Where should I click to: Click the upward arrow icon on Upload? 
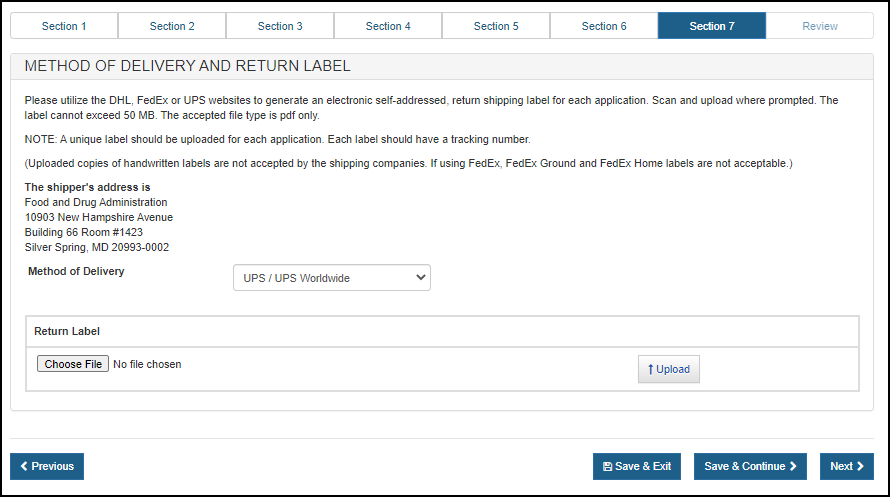coord(651,370)
